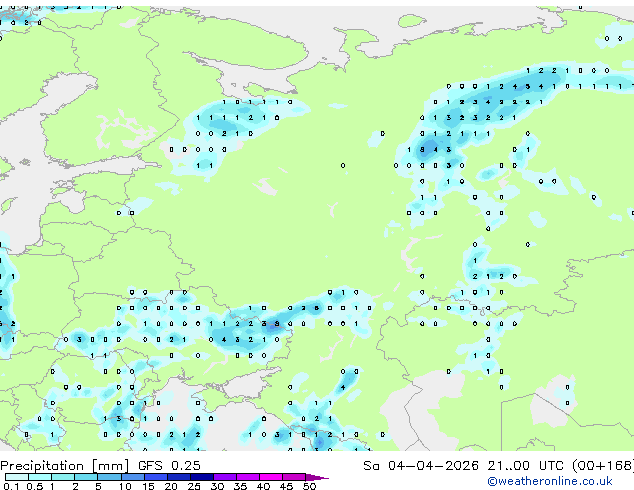The width and height of the screenshot is (634, 490).
Task: Select the 40–45 mm magenta legend swatch
Action: pyautogui.click(x=271, y=477)
